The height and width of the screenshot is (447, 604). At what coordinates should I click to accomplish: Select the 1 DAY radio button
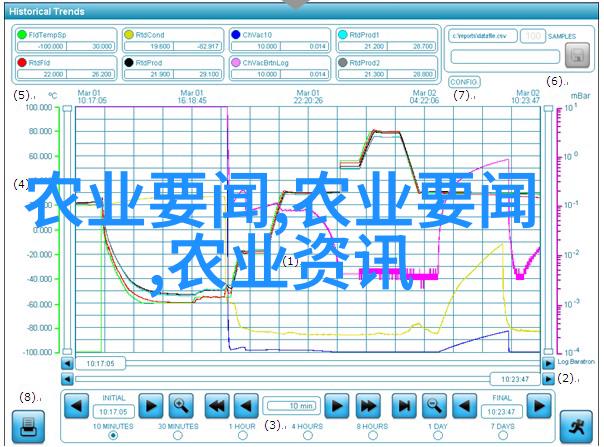438,435
